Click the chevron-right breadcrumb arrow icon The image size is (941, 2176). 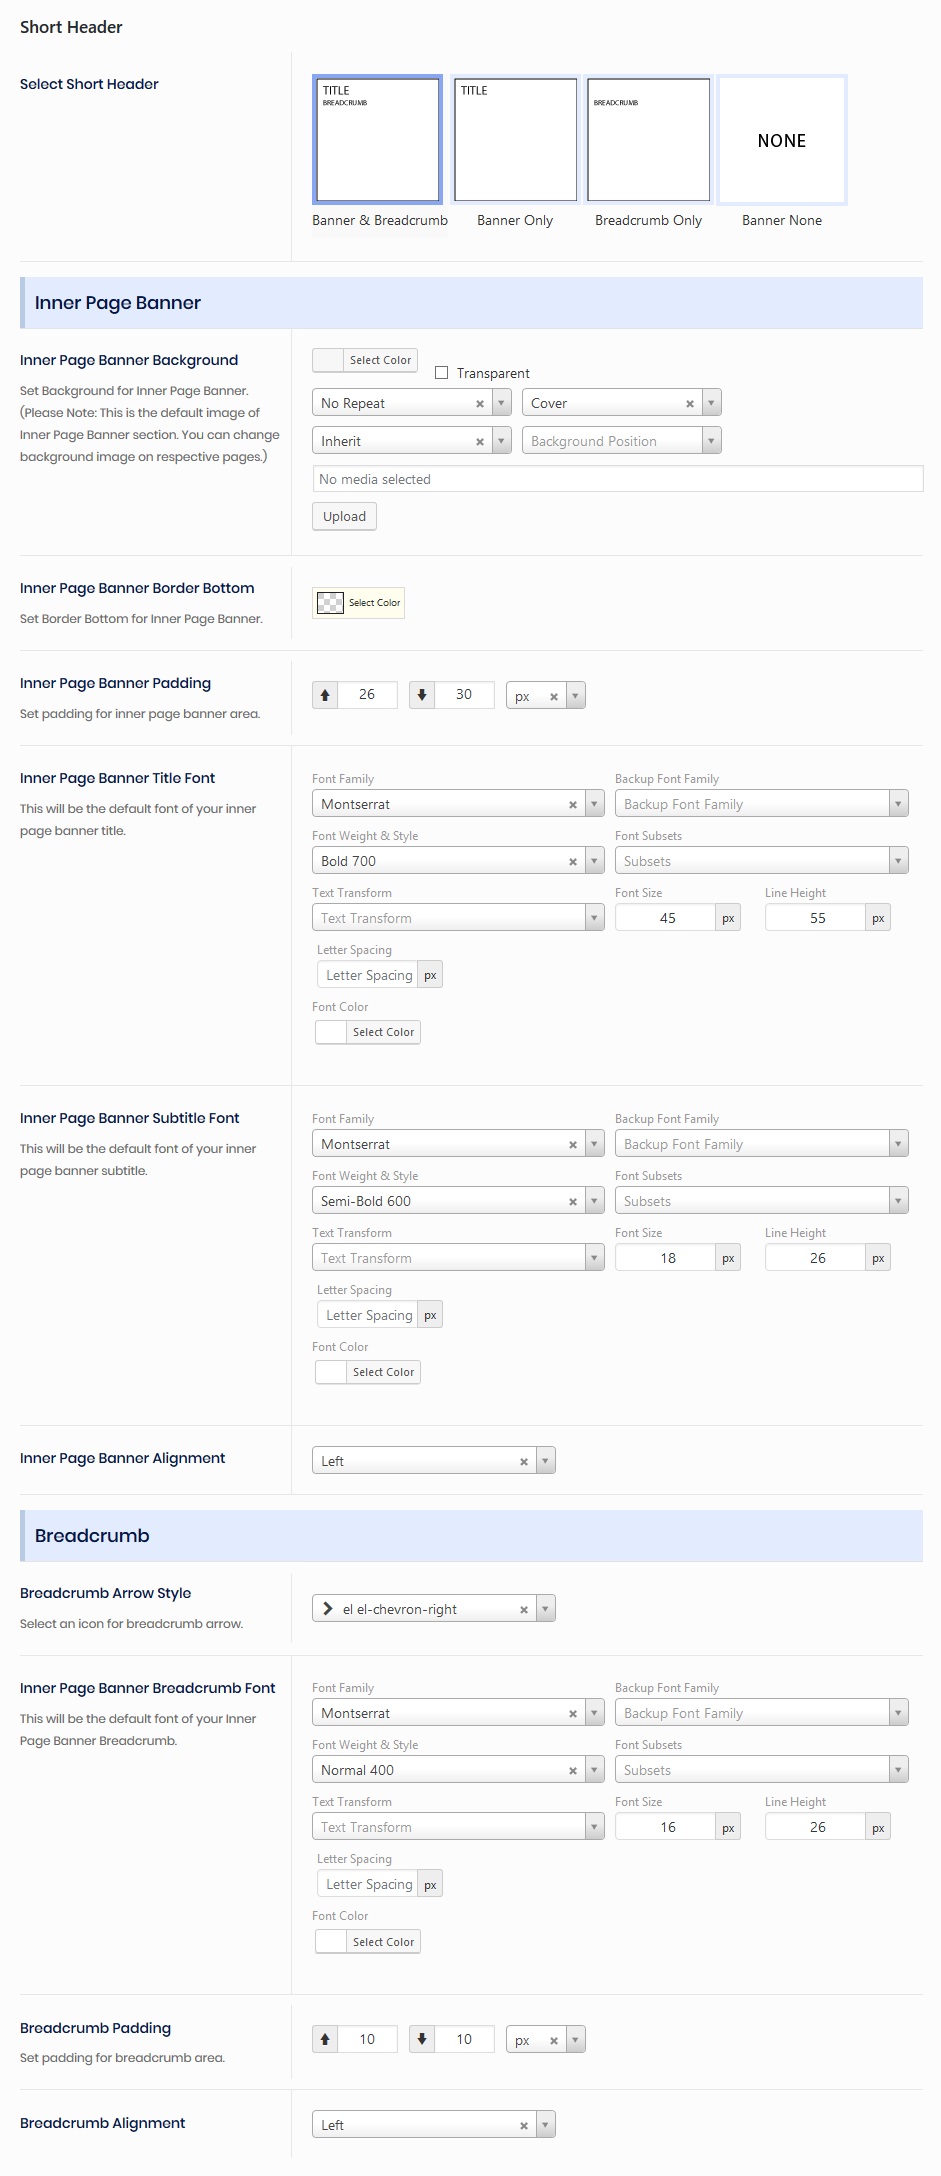tap(328, 1609)
